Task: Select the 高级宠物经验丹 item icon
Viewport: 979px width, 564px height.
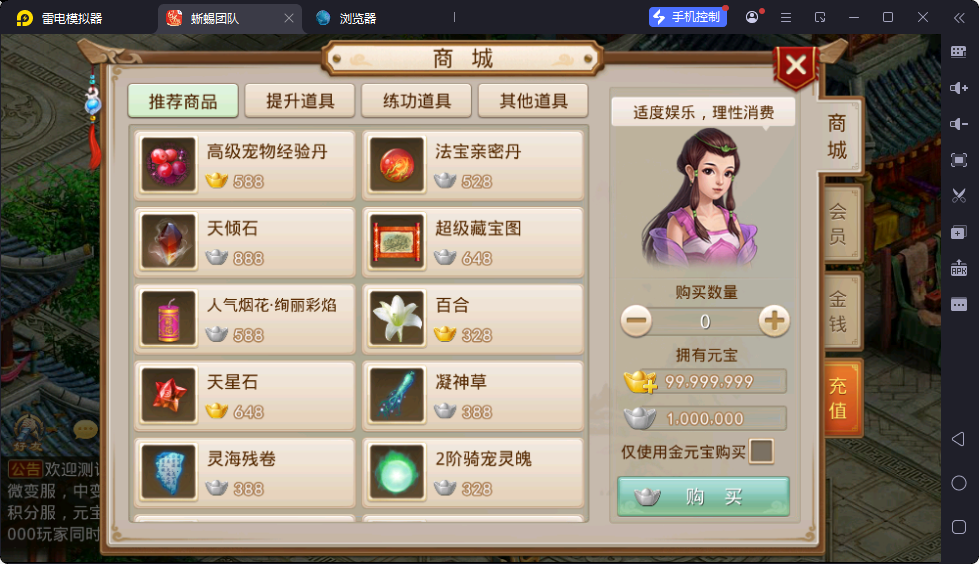Action: click(168, 165)
